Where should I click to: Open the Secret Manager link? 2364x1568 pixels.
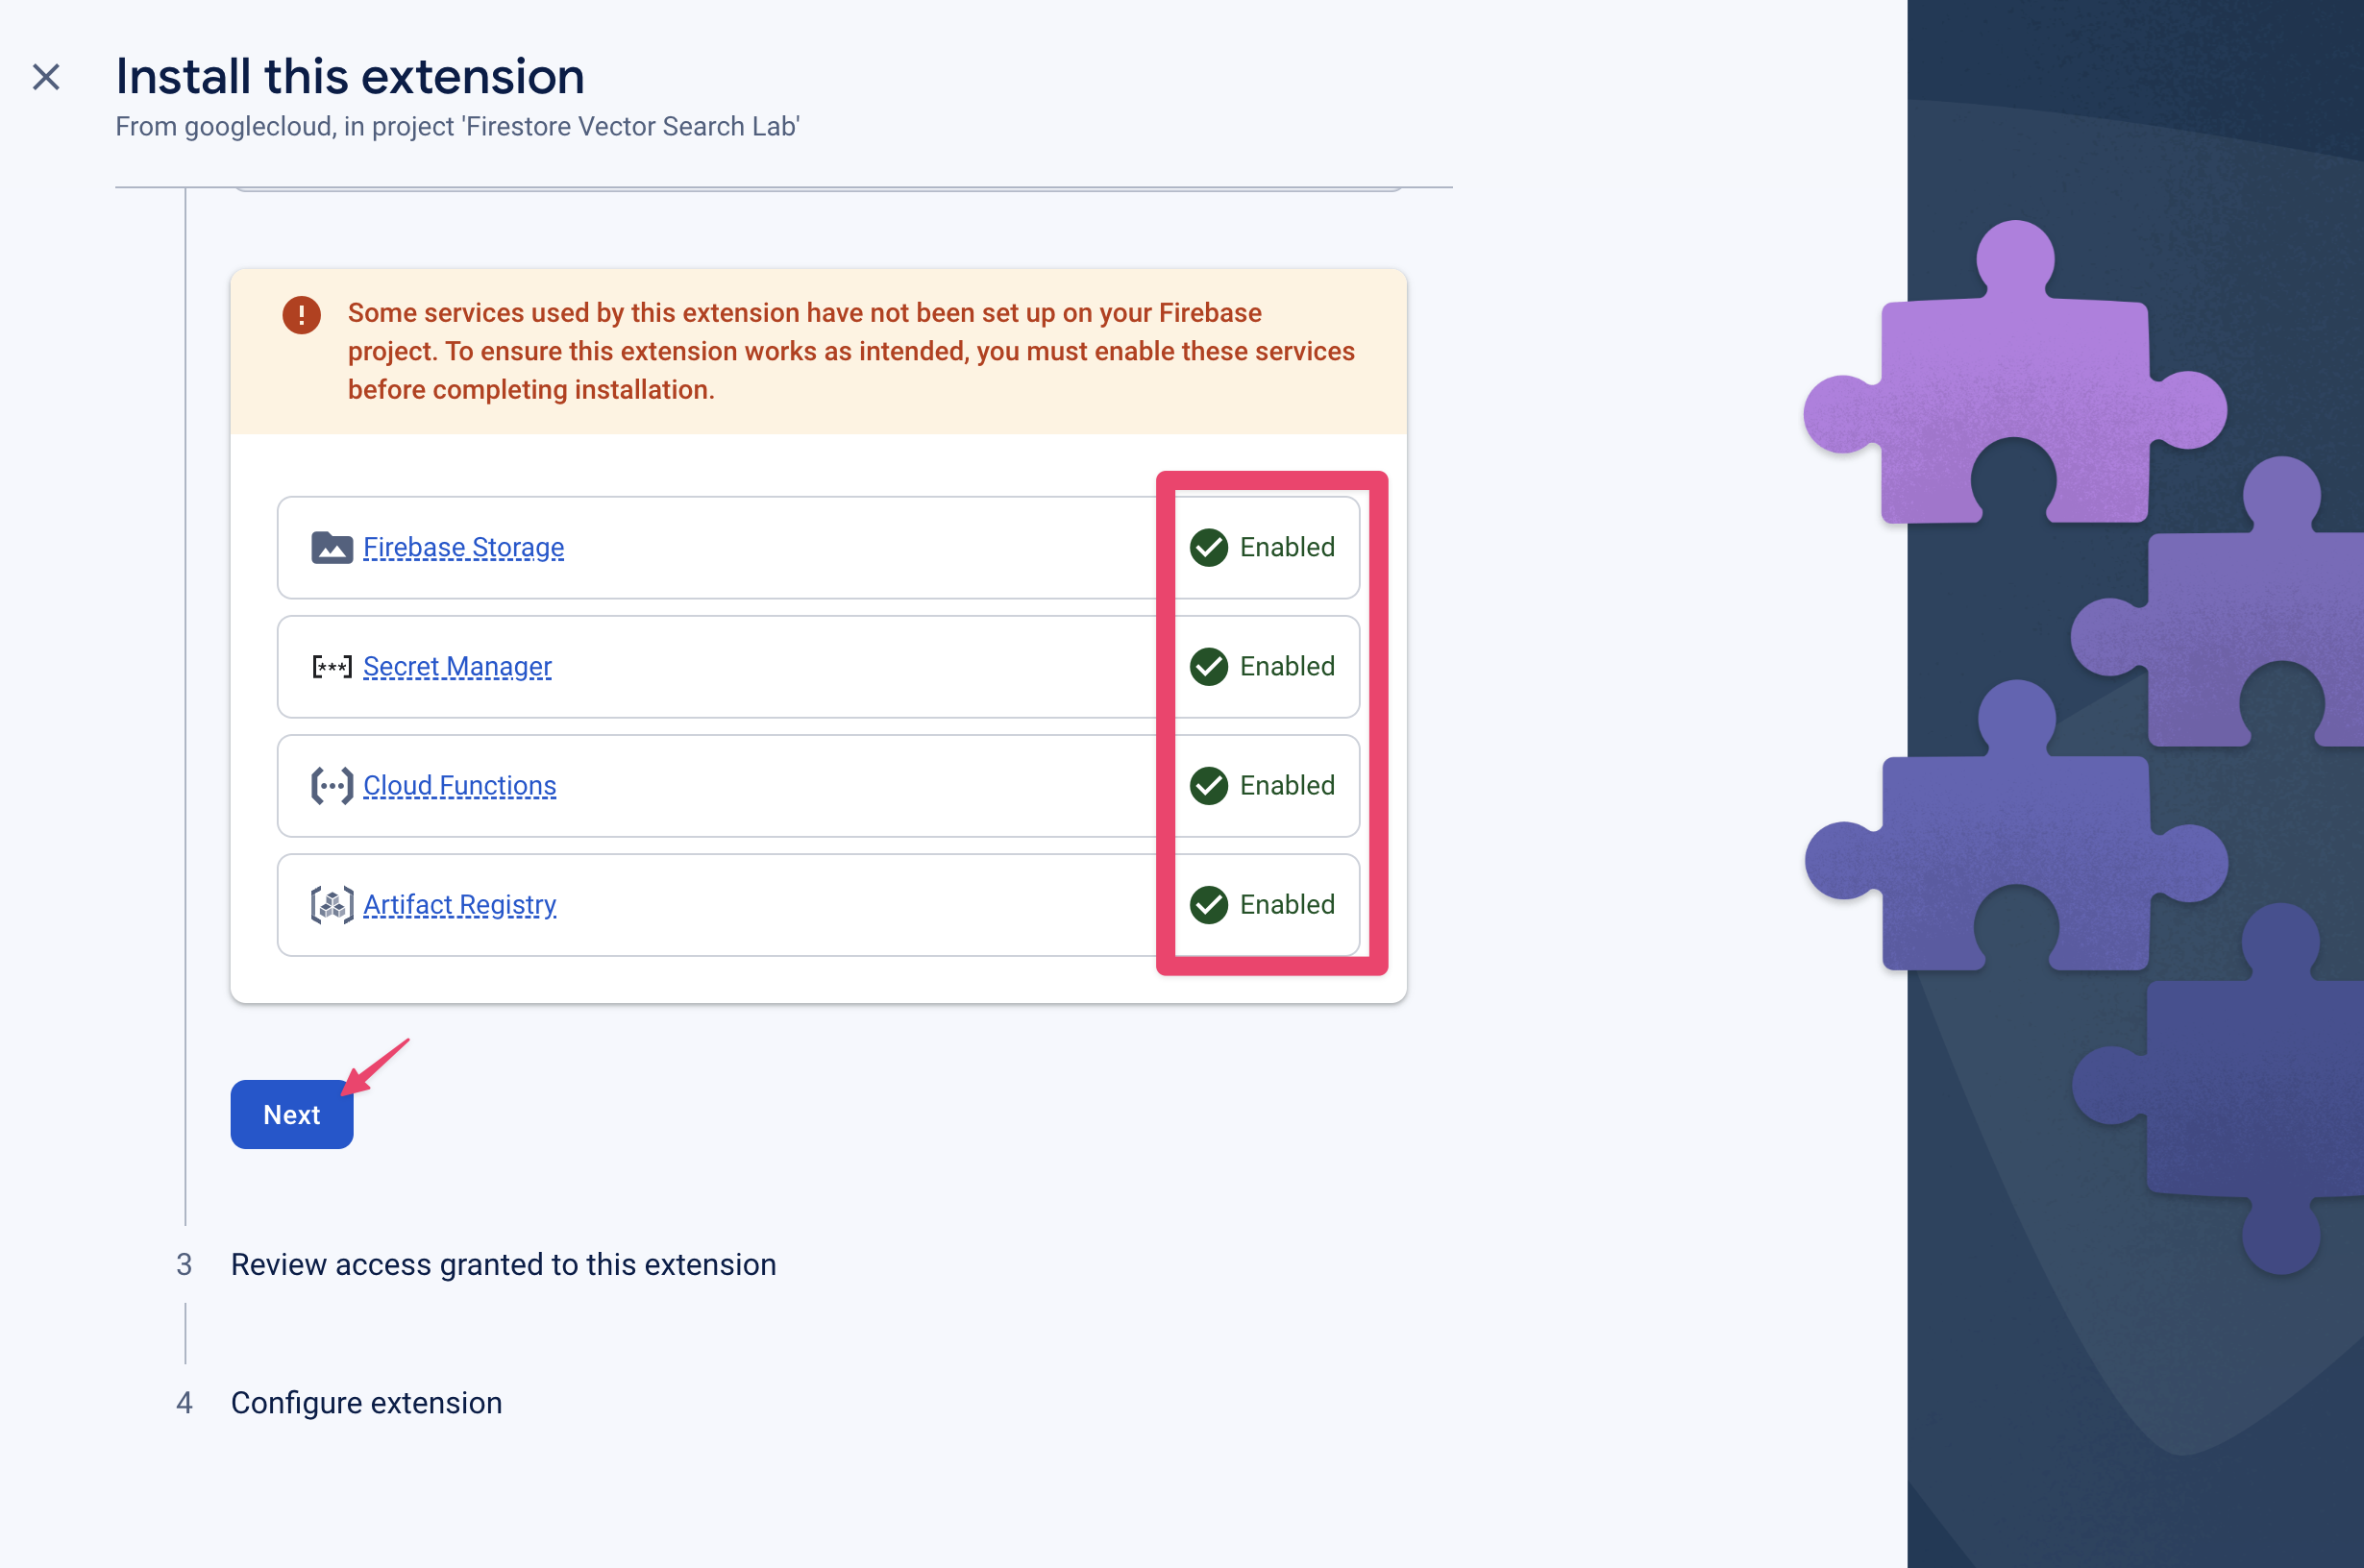click(455, 667)
